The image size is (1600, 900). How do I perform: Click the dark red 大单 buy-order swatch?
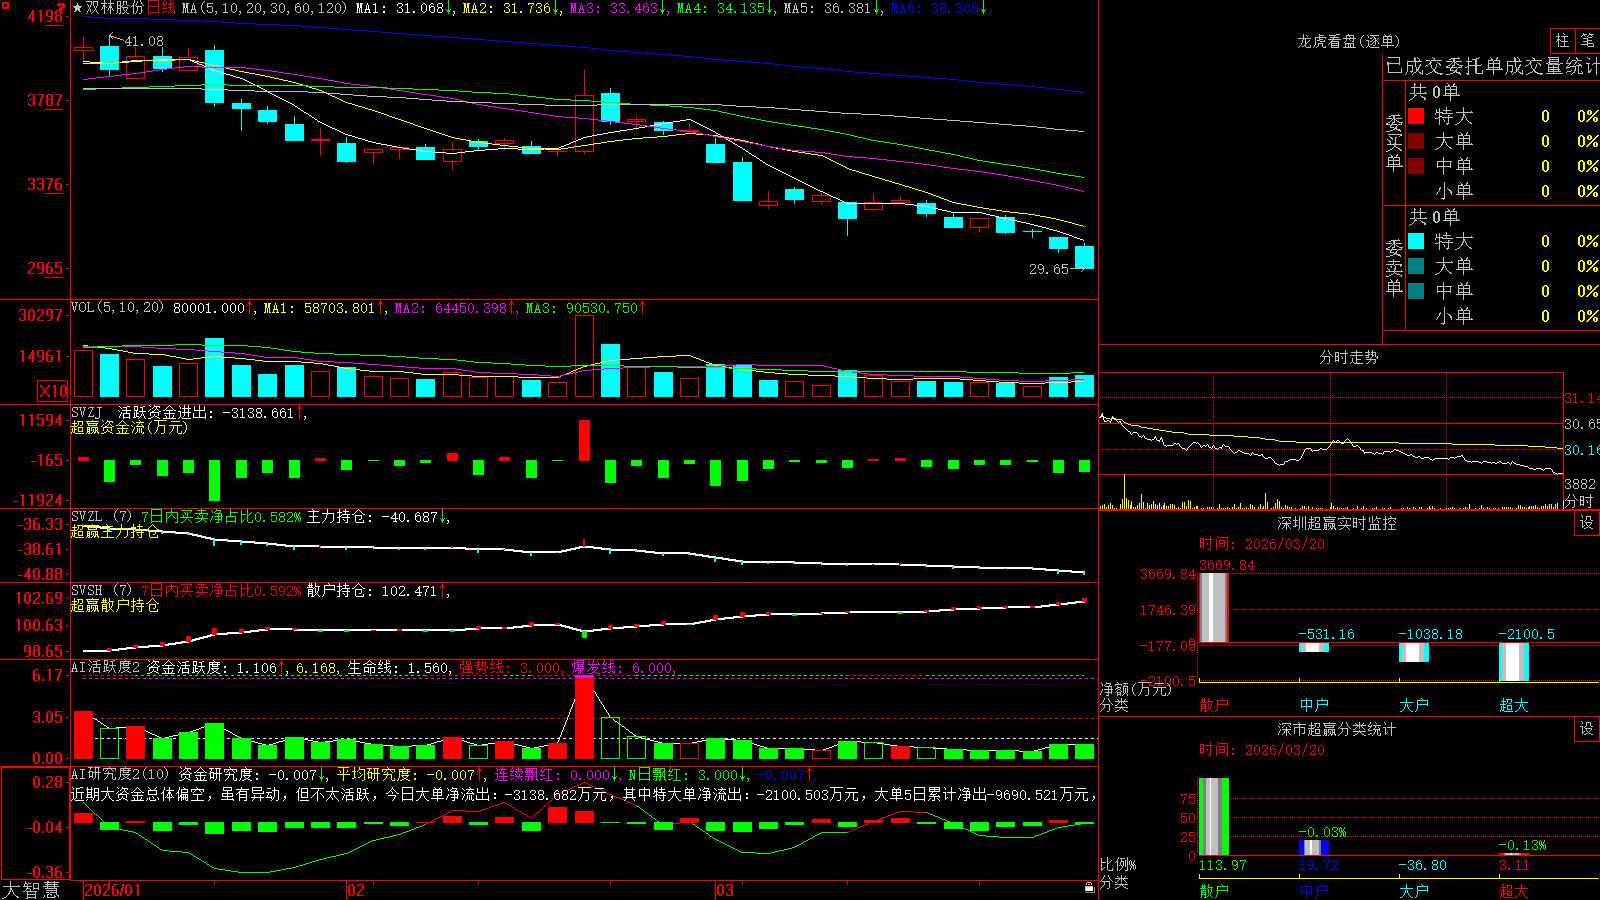1416,141
